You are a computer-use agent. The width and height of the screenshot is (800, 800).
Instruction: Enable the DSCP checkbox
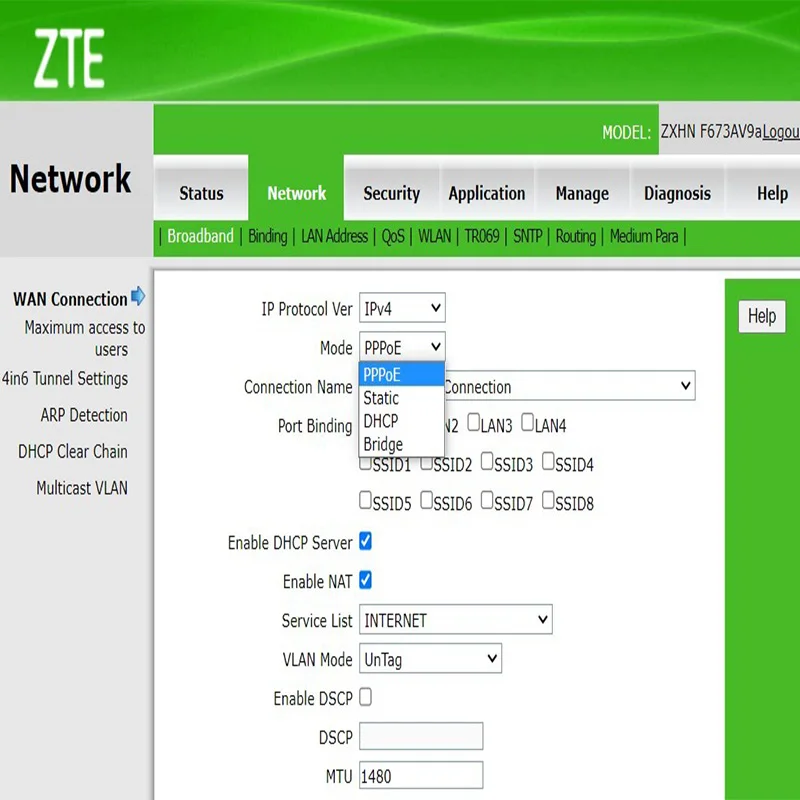click(x=366, y=698)
